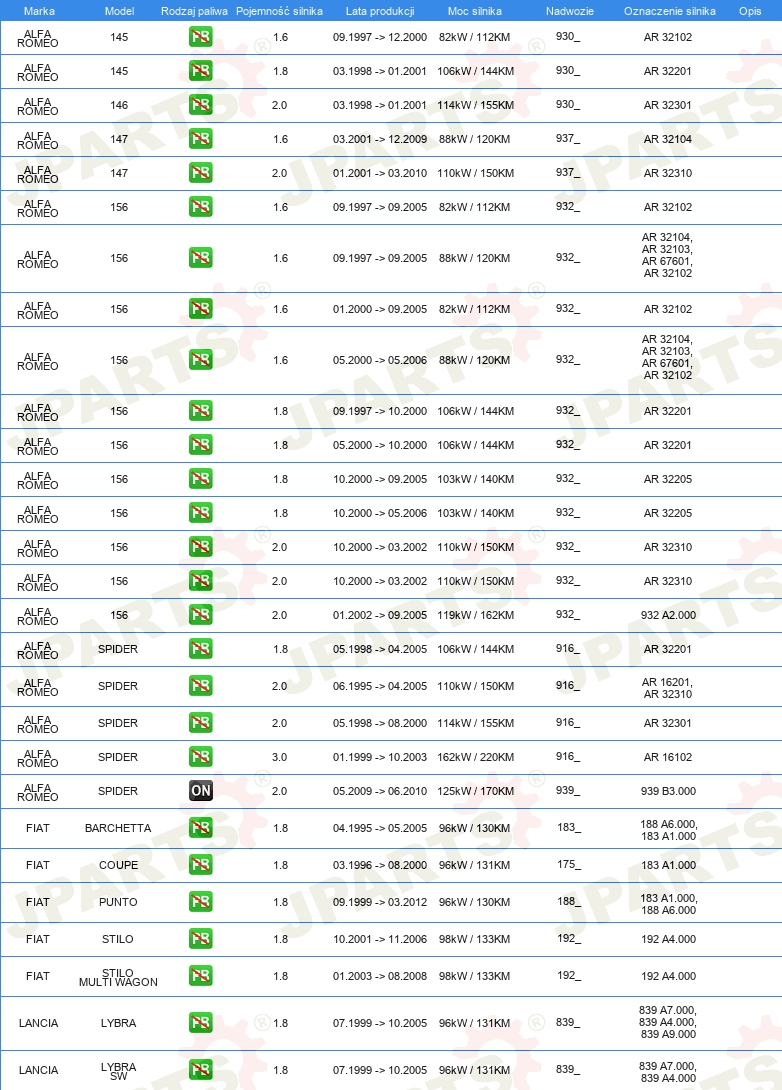This screenshot has height=1090, width=782.
Task: Click the Opis column header
Action: (x=750, y=11)
